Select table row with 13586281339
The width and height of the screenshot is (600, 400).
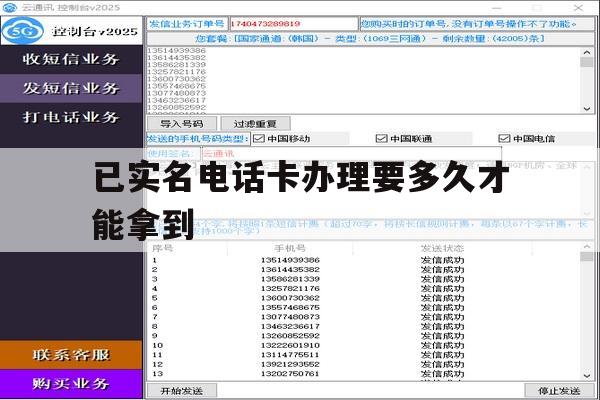point(364,279)
